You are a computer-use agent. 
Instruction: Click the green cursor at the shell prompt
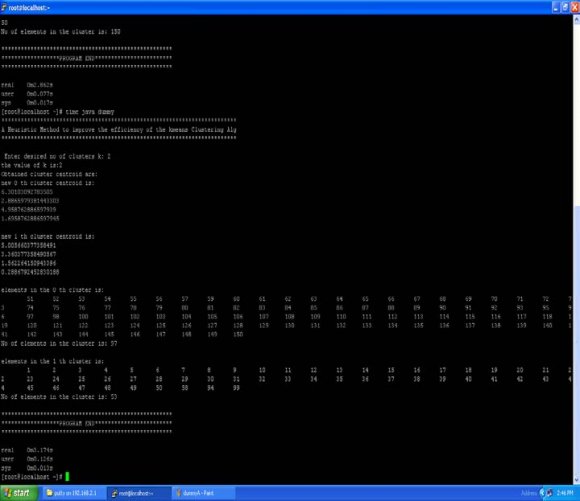(67, 477)
